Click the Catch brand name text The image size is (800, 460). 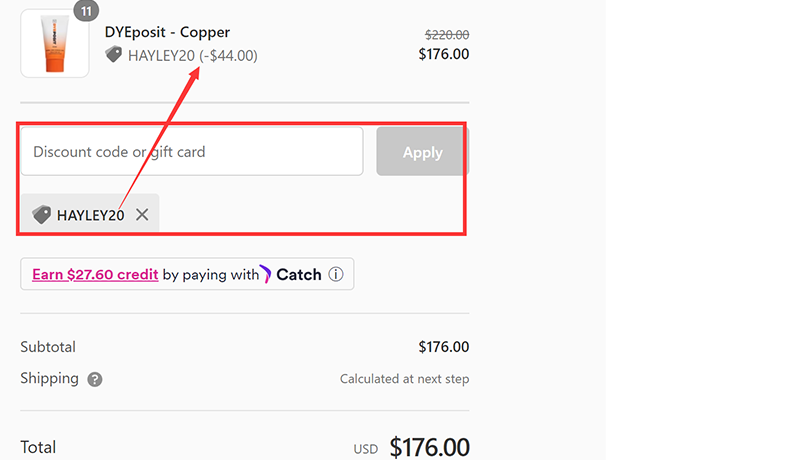pyautogui.click(x=298, y=274)
